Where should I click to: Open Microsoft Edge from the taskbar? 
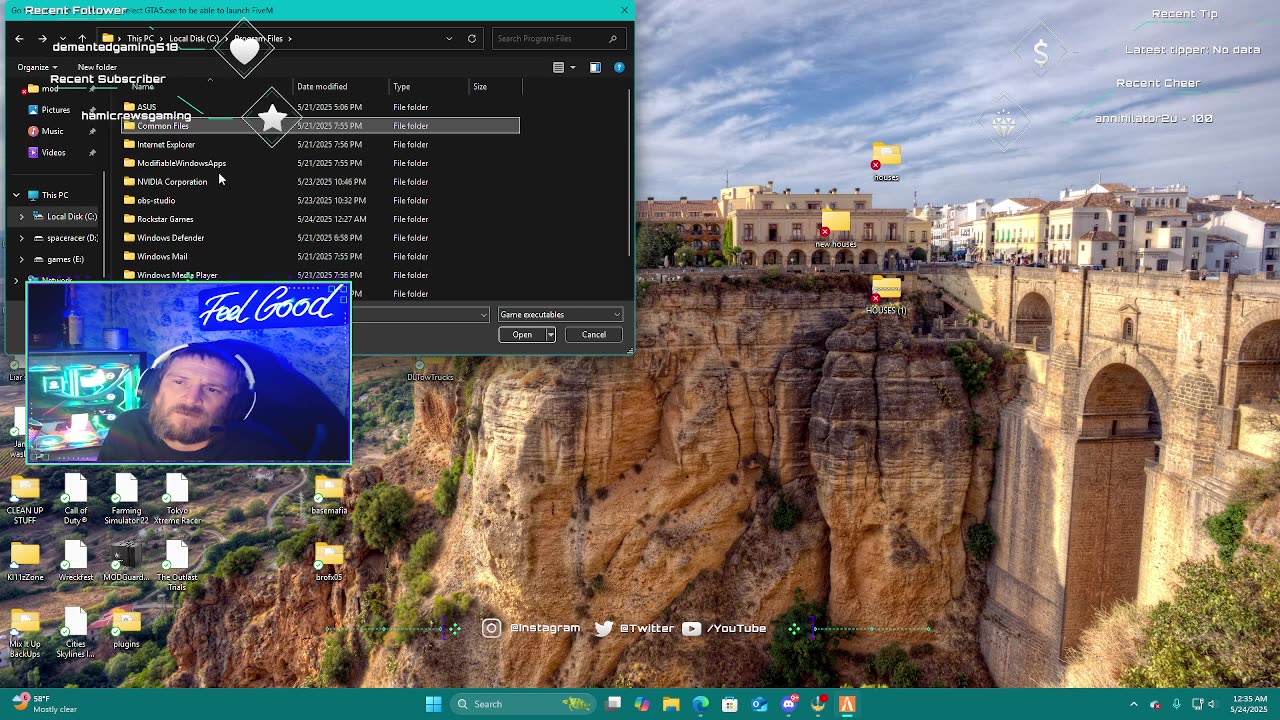pyautogui.click(x=701, y=704)
